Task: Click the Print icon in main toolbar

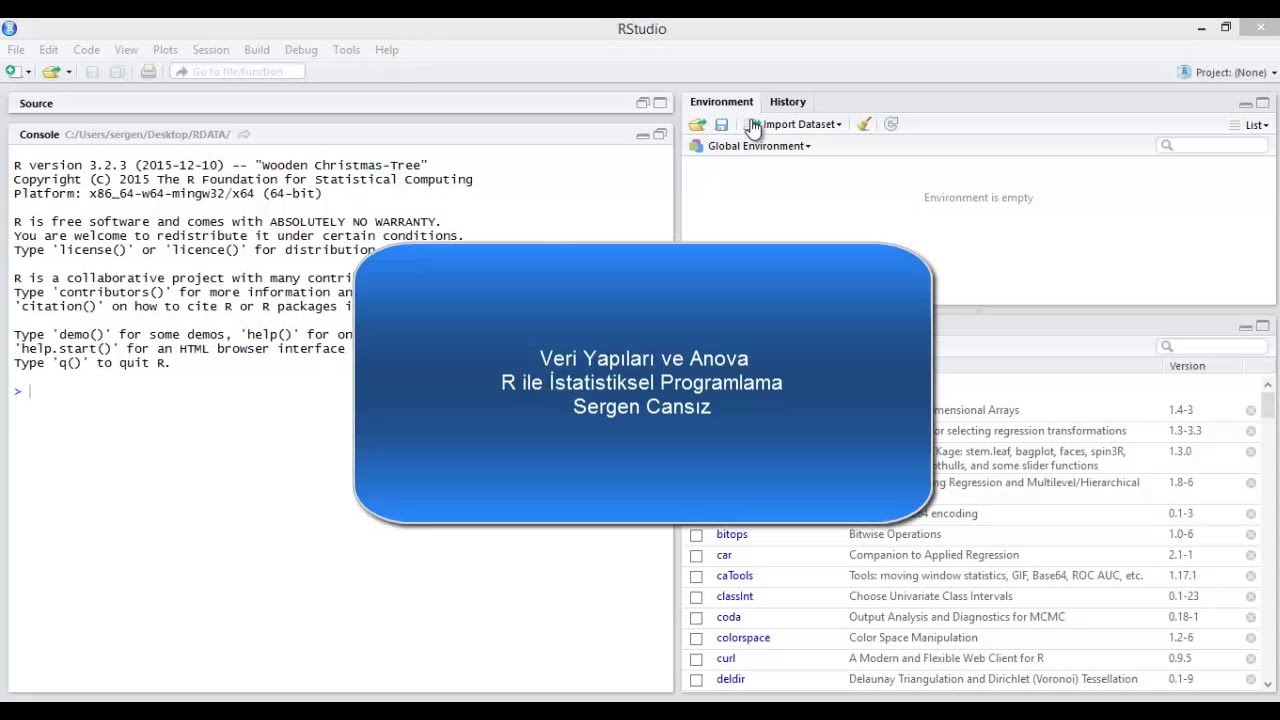Action: pos(148,72)
